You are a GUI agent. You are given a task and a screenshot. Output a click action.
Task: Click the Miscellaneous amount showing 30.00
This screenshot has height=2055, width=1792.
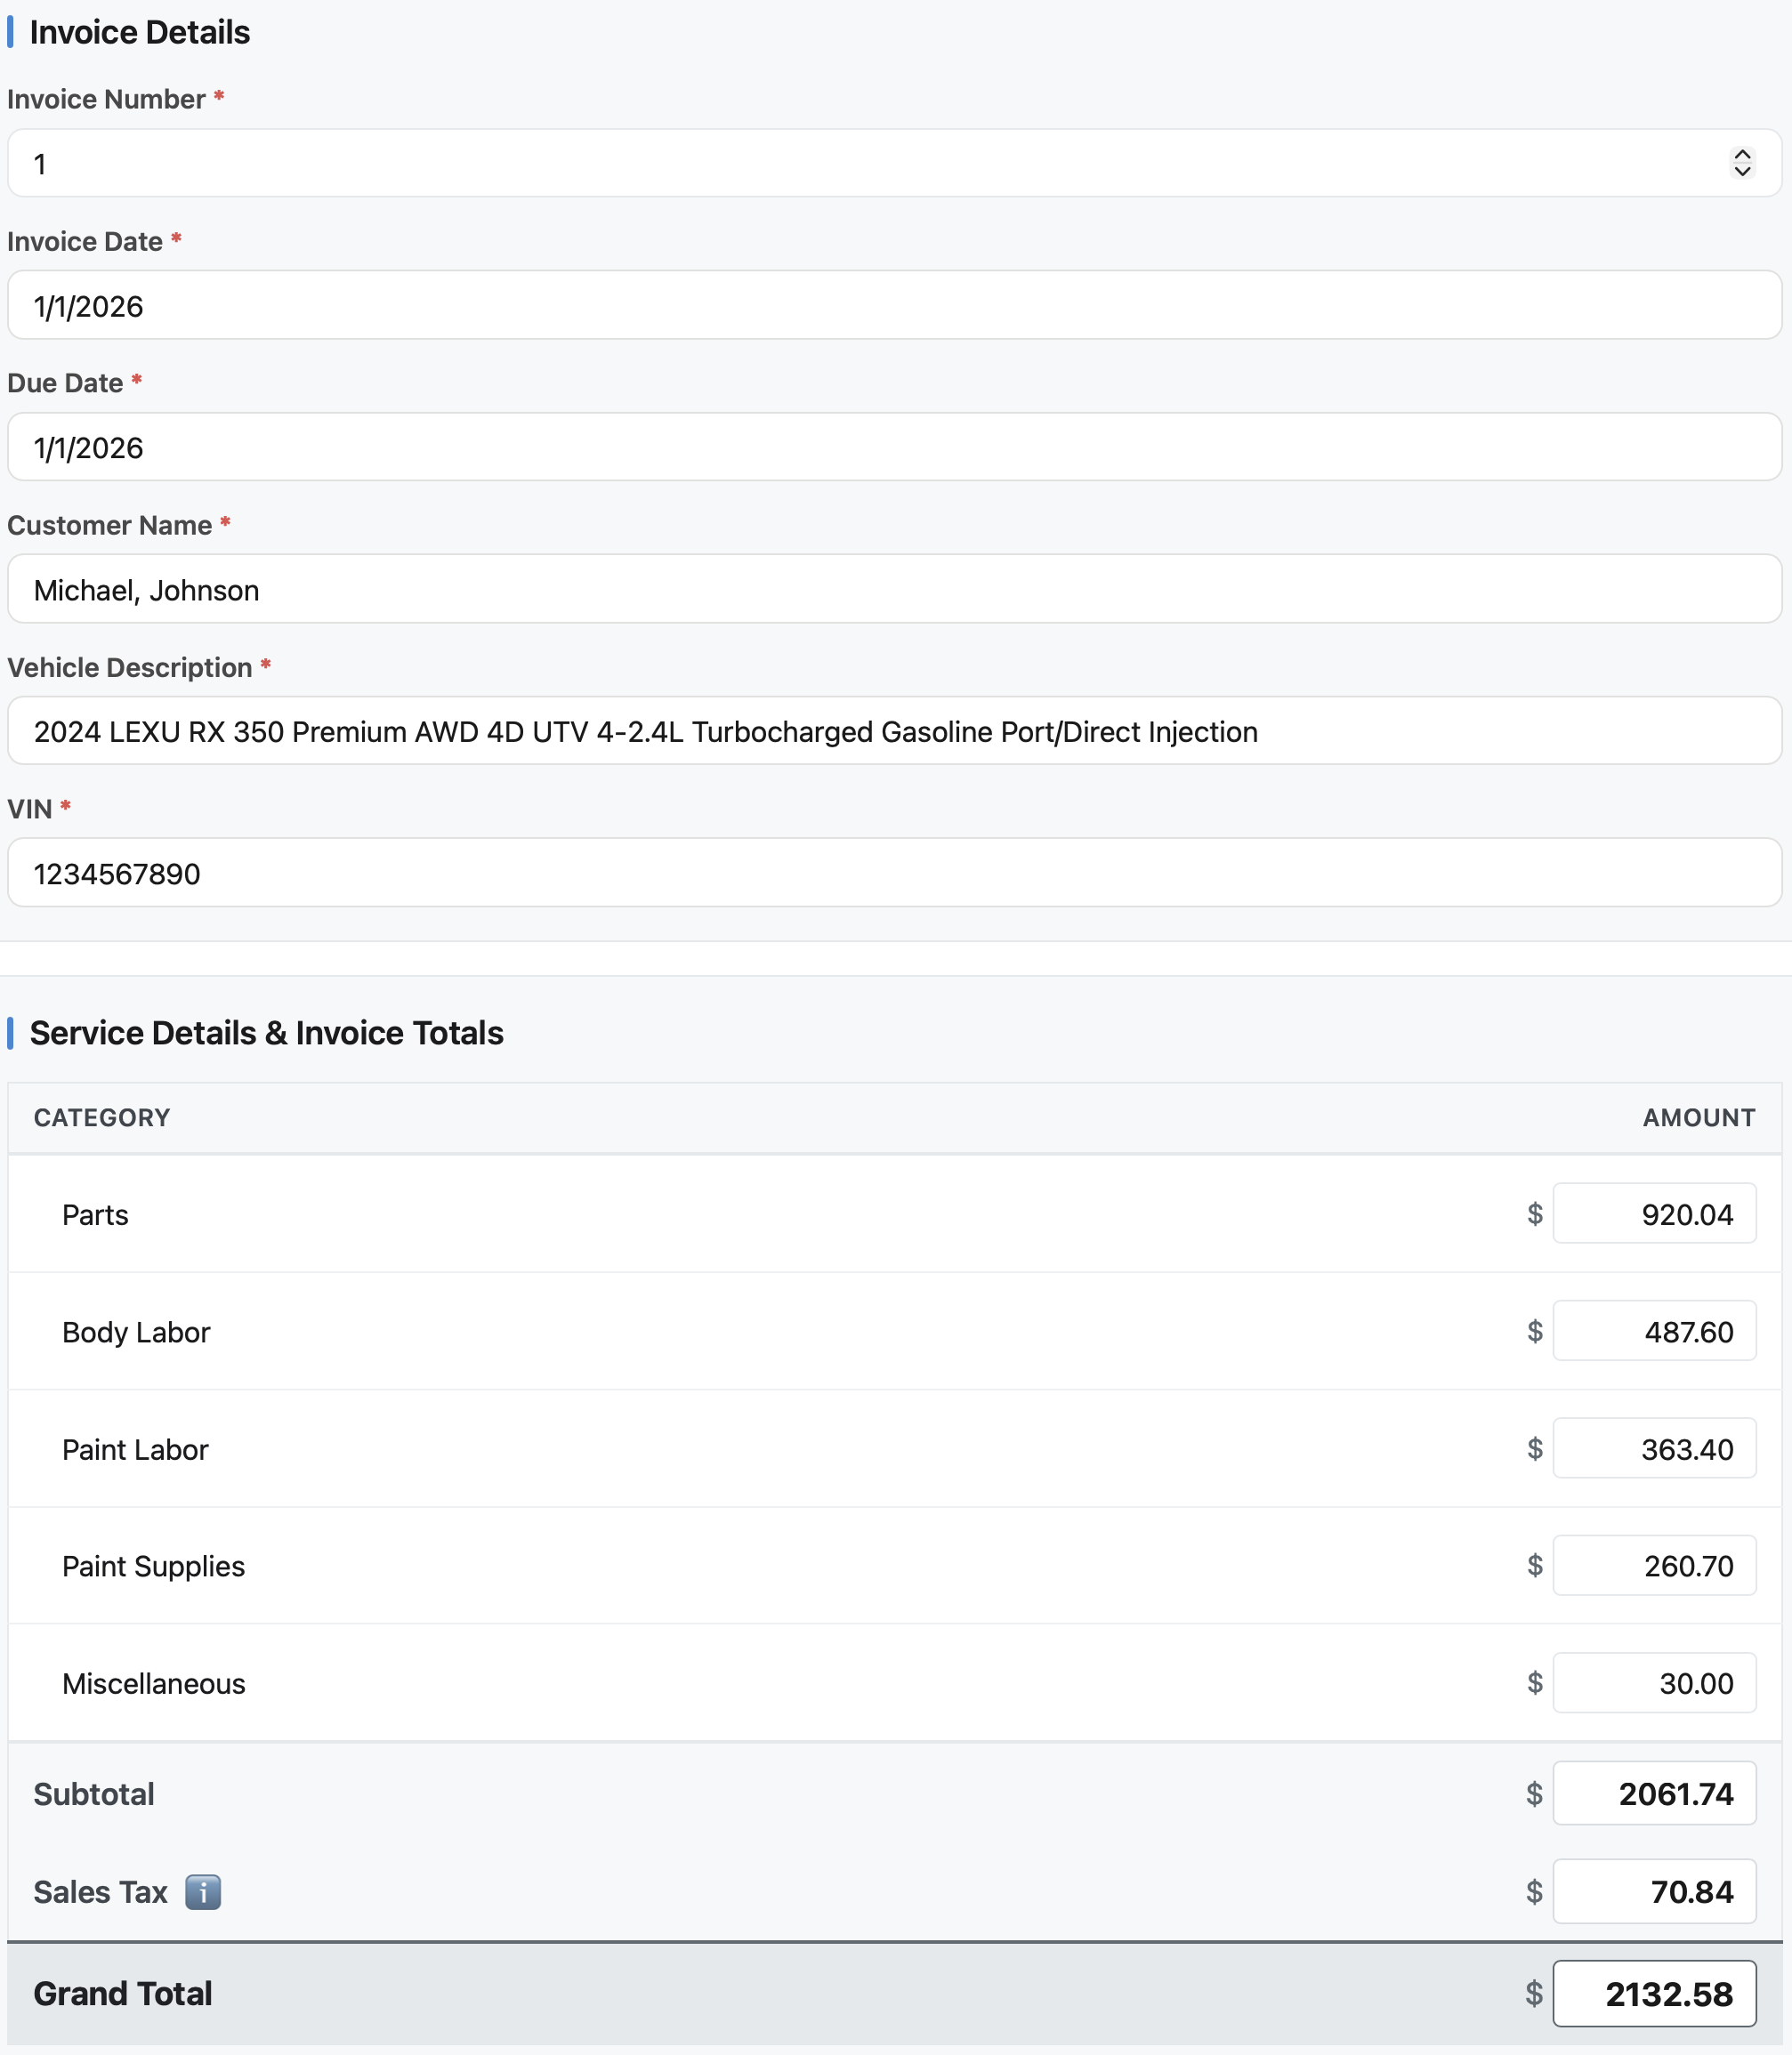tap(1654, 1682)
